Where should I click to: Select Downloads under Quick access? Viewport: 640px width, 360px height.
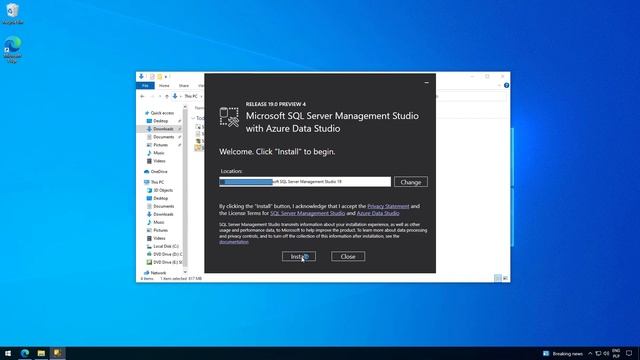coord(160,129)
